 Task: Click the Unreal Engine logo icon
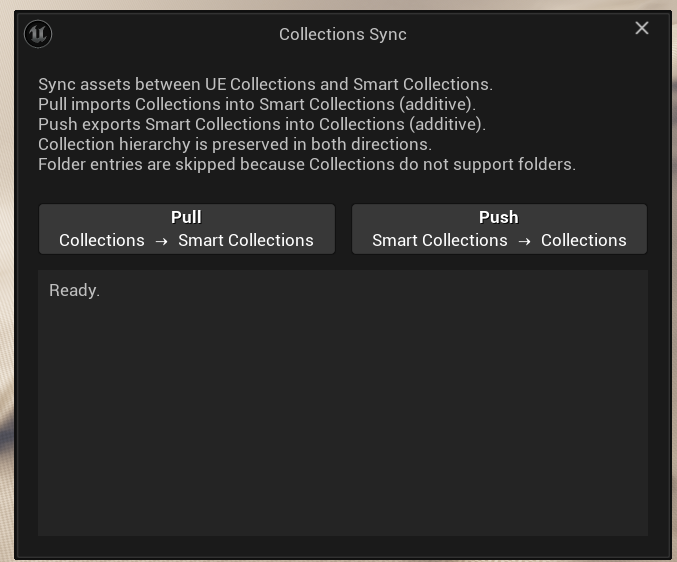point(38,34)
